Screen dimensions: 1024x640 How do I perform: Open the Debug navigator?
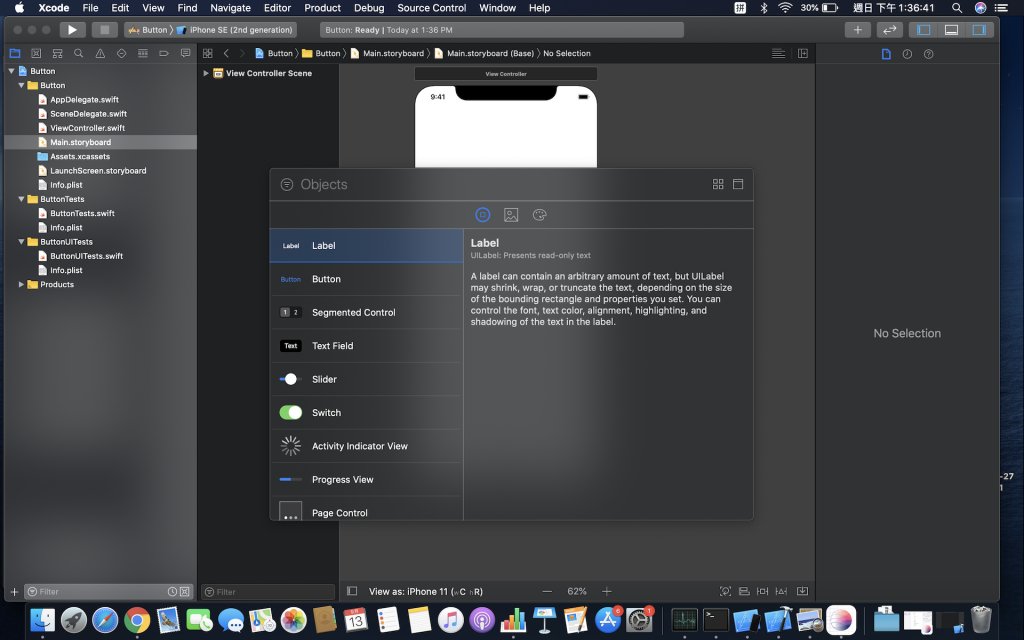[x=142, y=54]
